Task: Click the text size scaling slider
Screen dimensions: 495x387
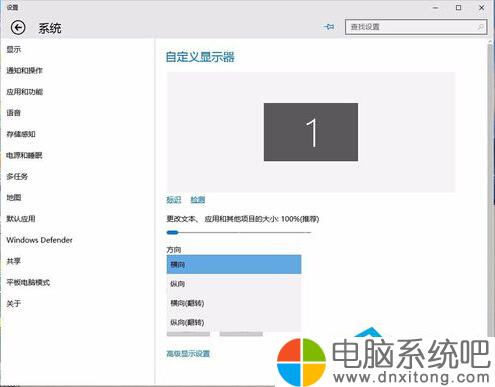Action: (239, 232)
